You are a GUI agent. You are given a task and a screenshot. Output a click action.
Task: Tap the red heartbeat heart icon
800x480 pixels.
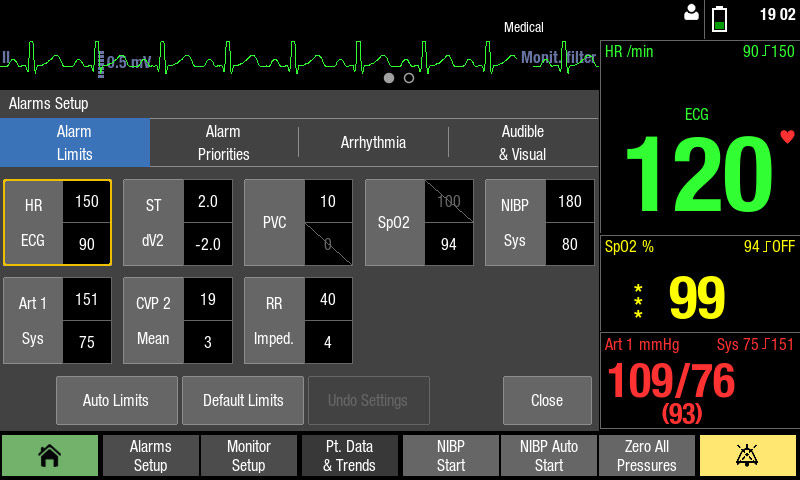tap(787, 136)
